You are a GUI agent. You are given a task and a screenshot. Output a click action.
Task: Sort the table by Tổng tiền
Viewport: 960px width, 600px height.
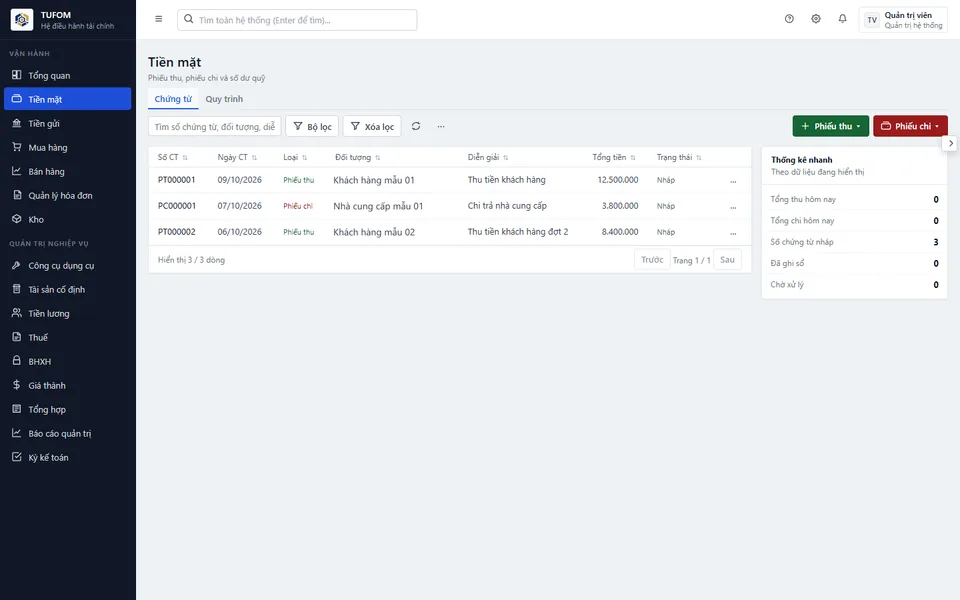[x=614, y=157]
